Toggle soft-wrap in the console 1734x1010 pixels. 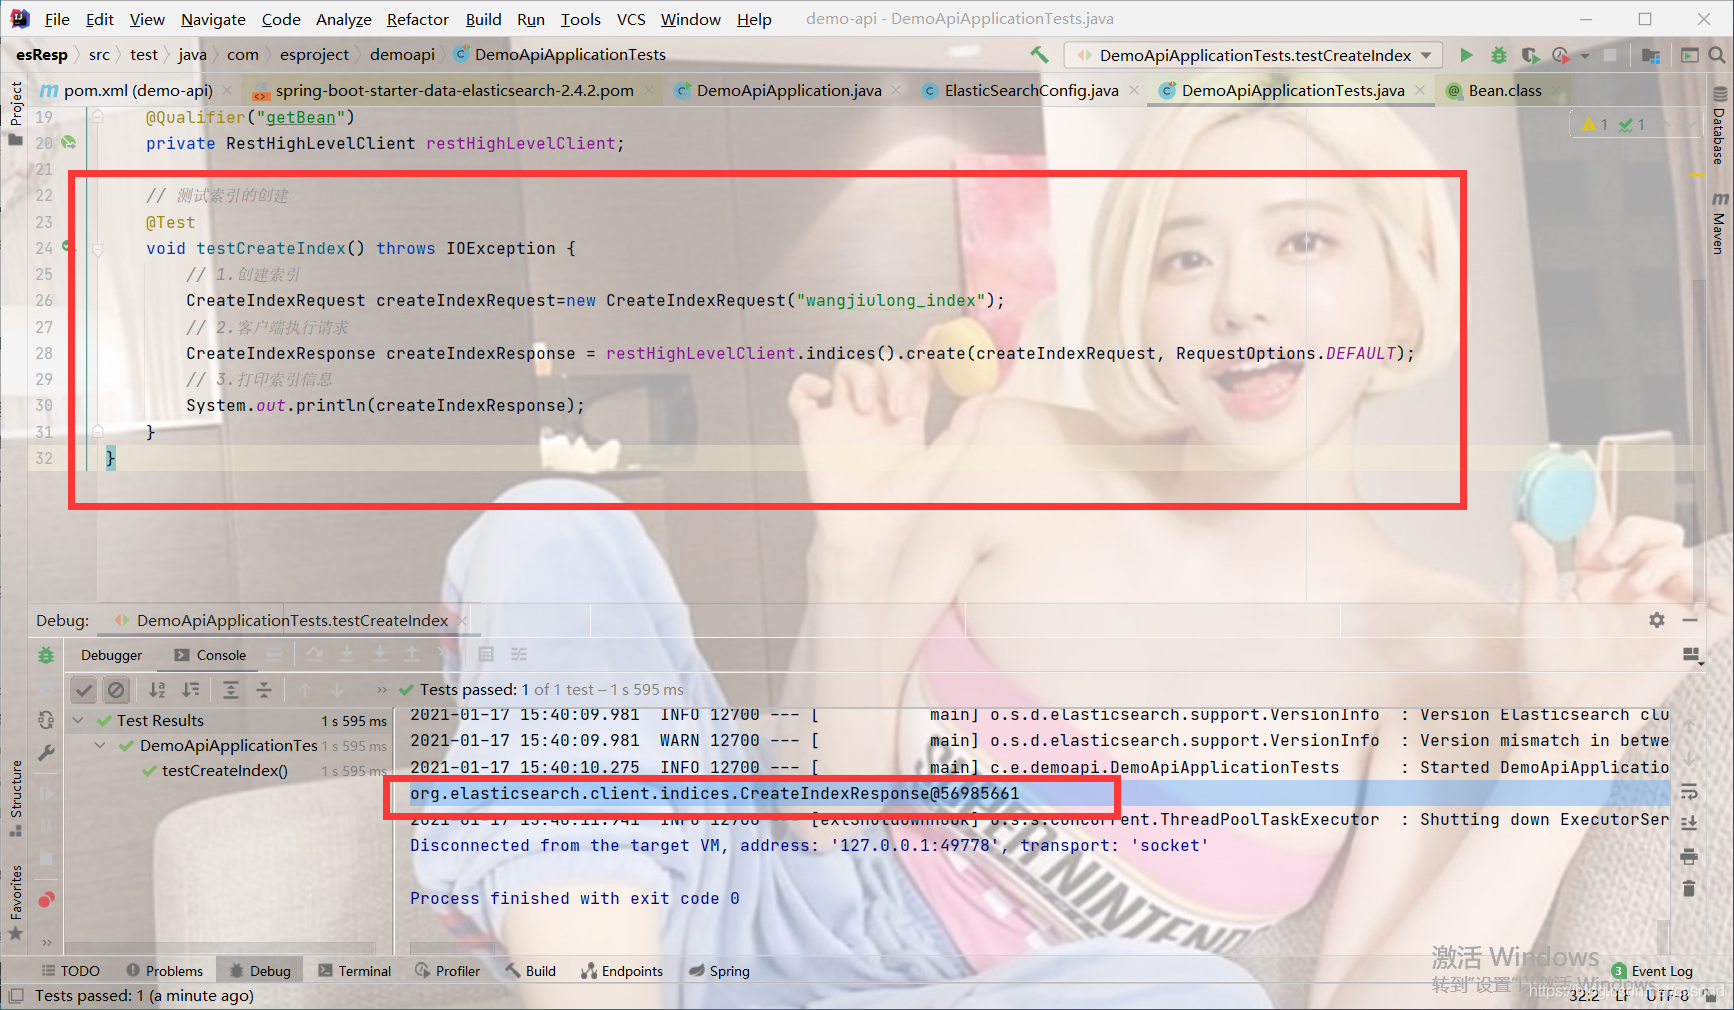coord(1689,792)
